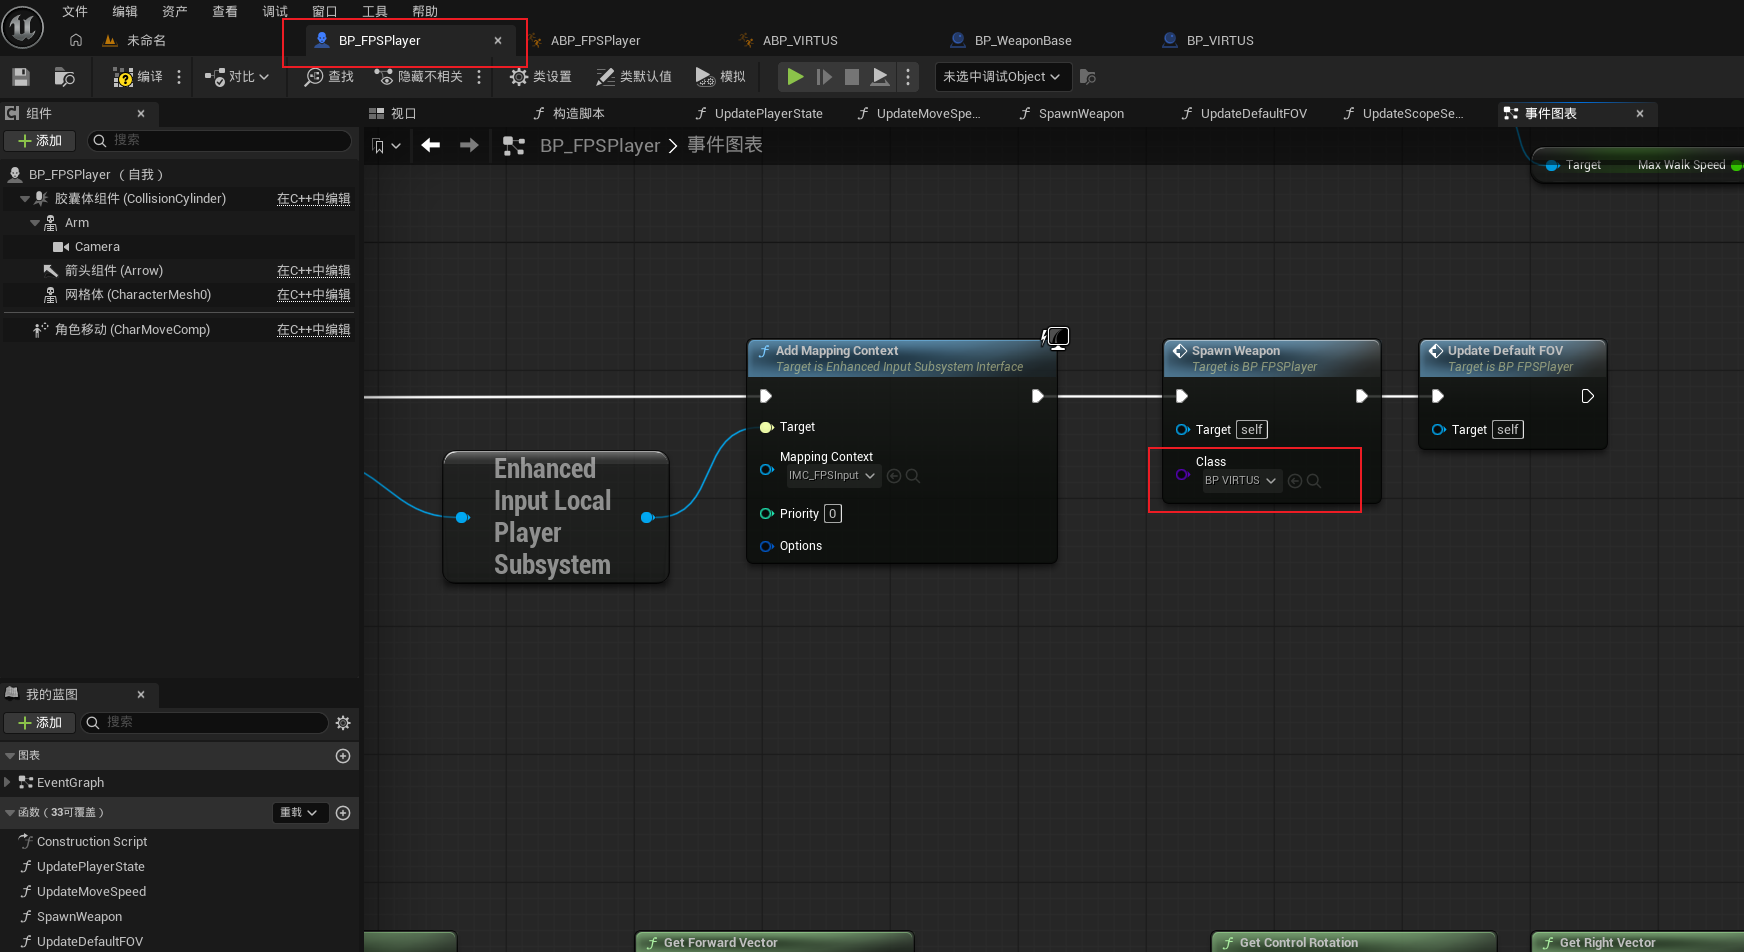Go forward with the graph navigation right arrow
The image size is (1744, 952).
[x=469, y=146]
